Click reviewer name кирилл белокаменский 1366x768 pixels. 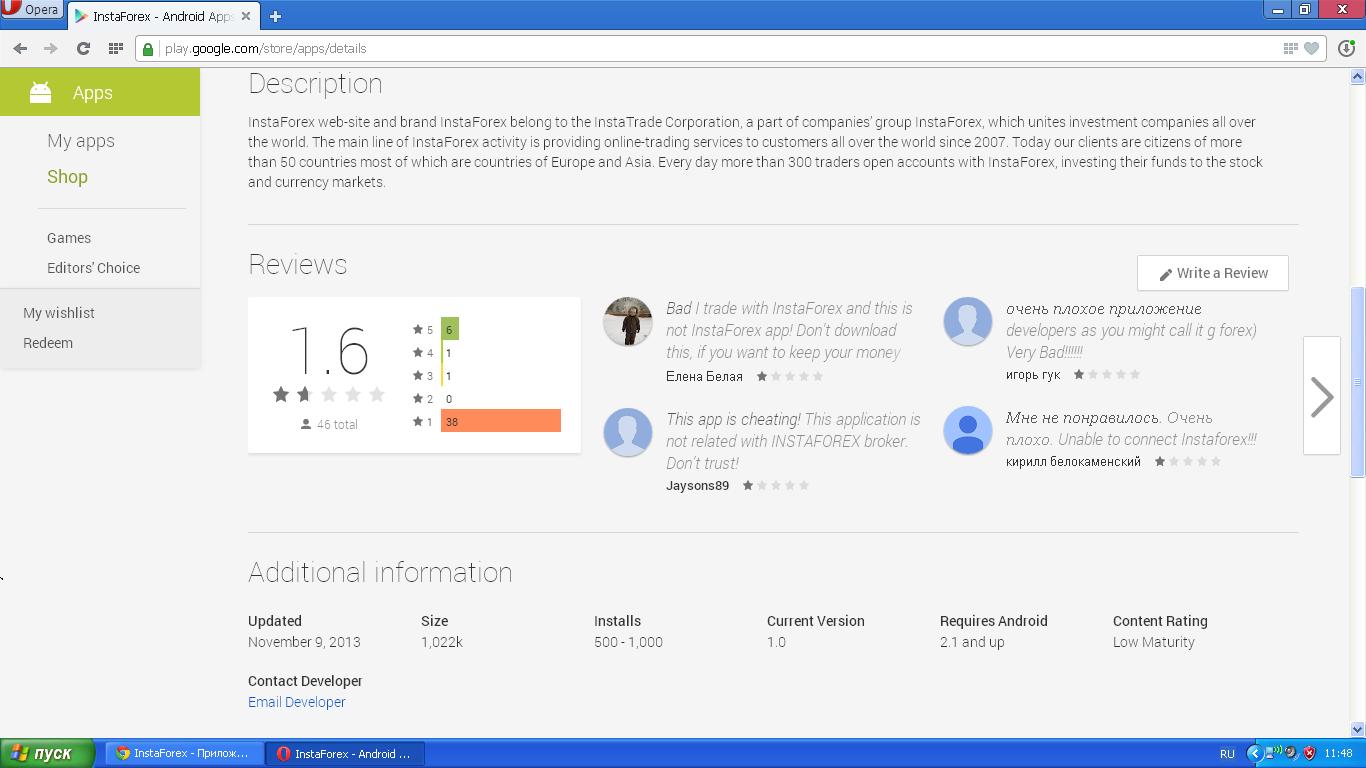(x=1073, y=461)
